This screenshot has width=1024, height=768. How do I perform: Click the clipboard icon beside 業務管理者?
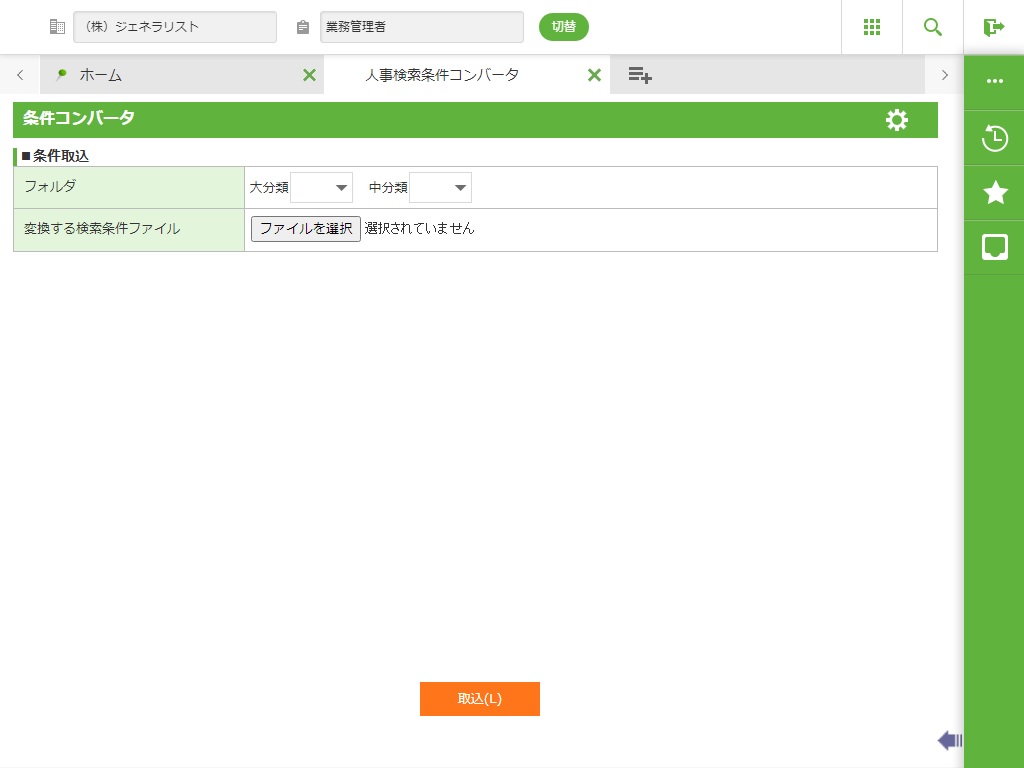302,27
